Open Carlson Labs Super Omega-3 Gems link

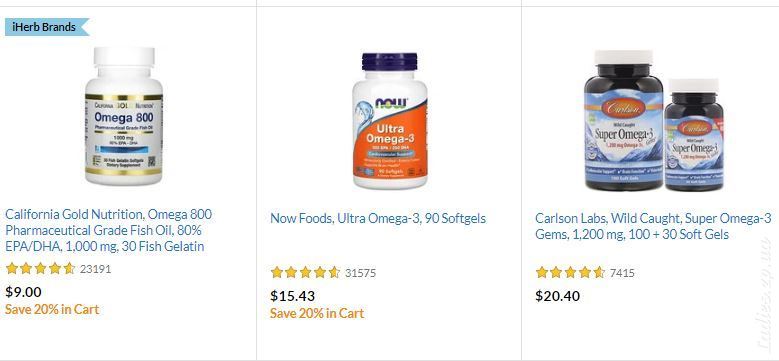(653, 226)
